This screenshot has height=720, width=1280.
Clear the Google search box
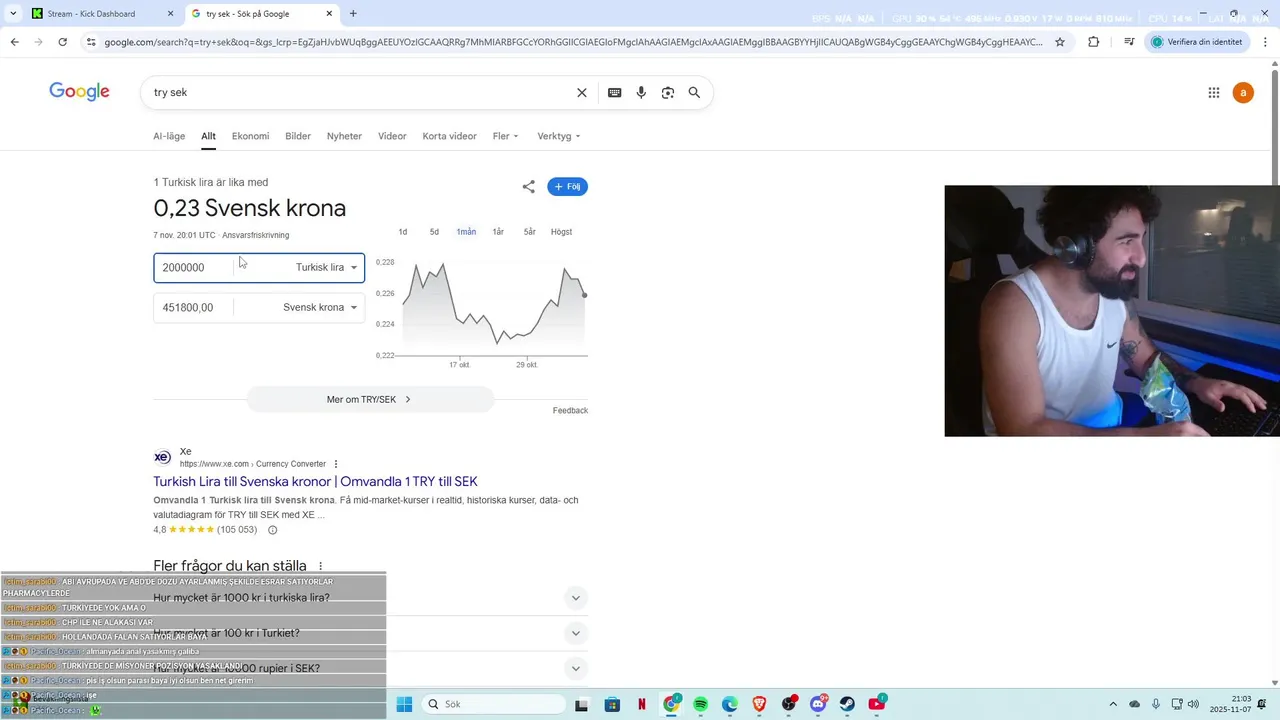coord(582,92)
